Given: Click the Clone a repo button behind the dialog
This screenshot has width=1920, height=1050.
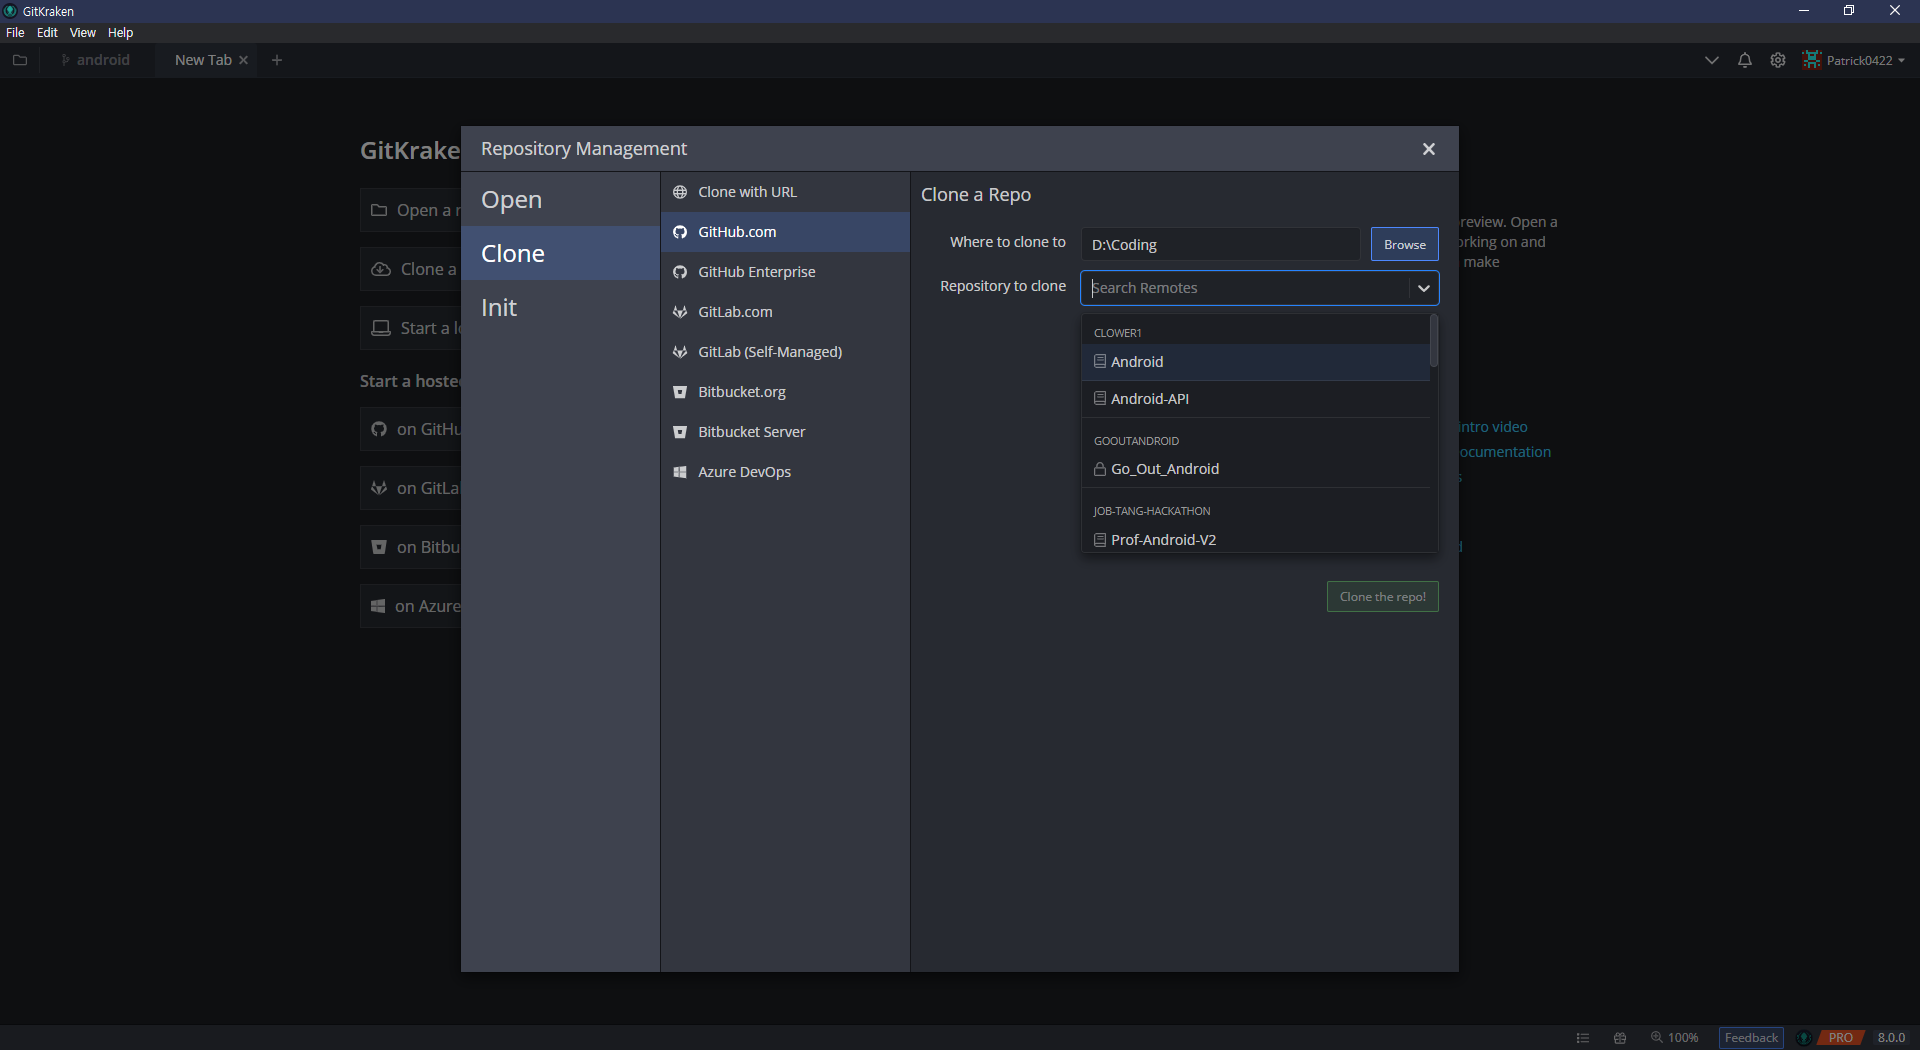Looking at the screenshot, I should pos(411,269).
